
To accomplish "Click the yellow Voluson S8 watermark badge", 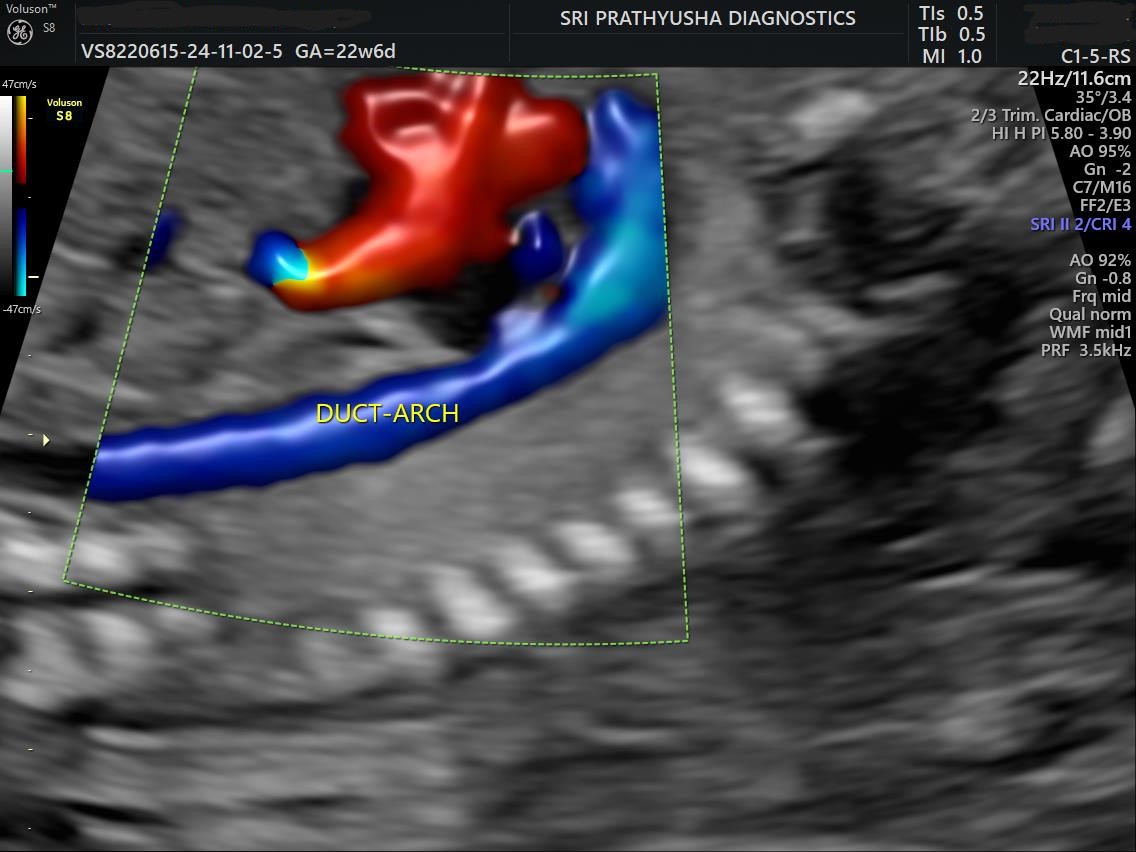I will [x=64, y=109].
